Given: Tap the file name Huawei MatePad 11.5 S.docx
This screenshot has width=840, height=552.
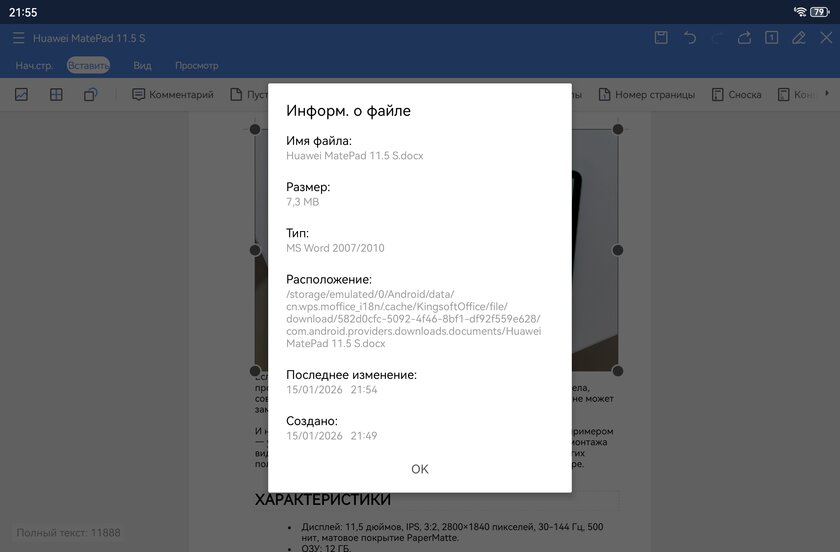Looking at the screenshot, I should 355,156.
